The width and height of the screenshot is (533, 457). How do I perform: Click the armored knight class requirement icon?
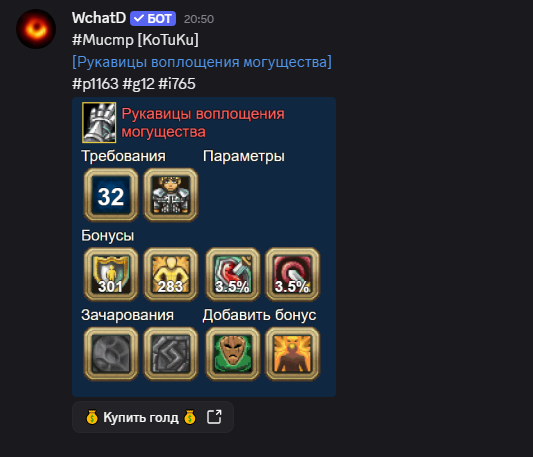coord(171,195)
